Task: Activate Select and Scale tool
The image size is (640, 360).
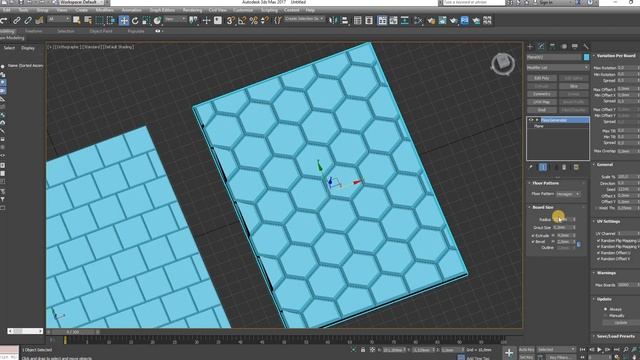Action: coord(146,20)
